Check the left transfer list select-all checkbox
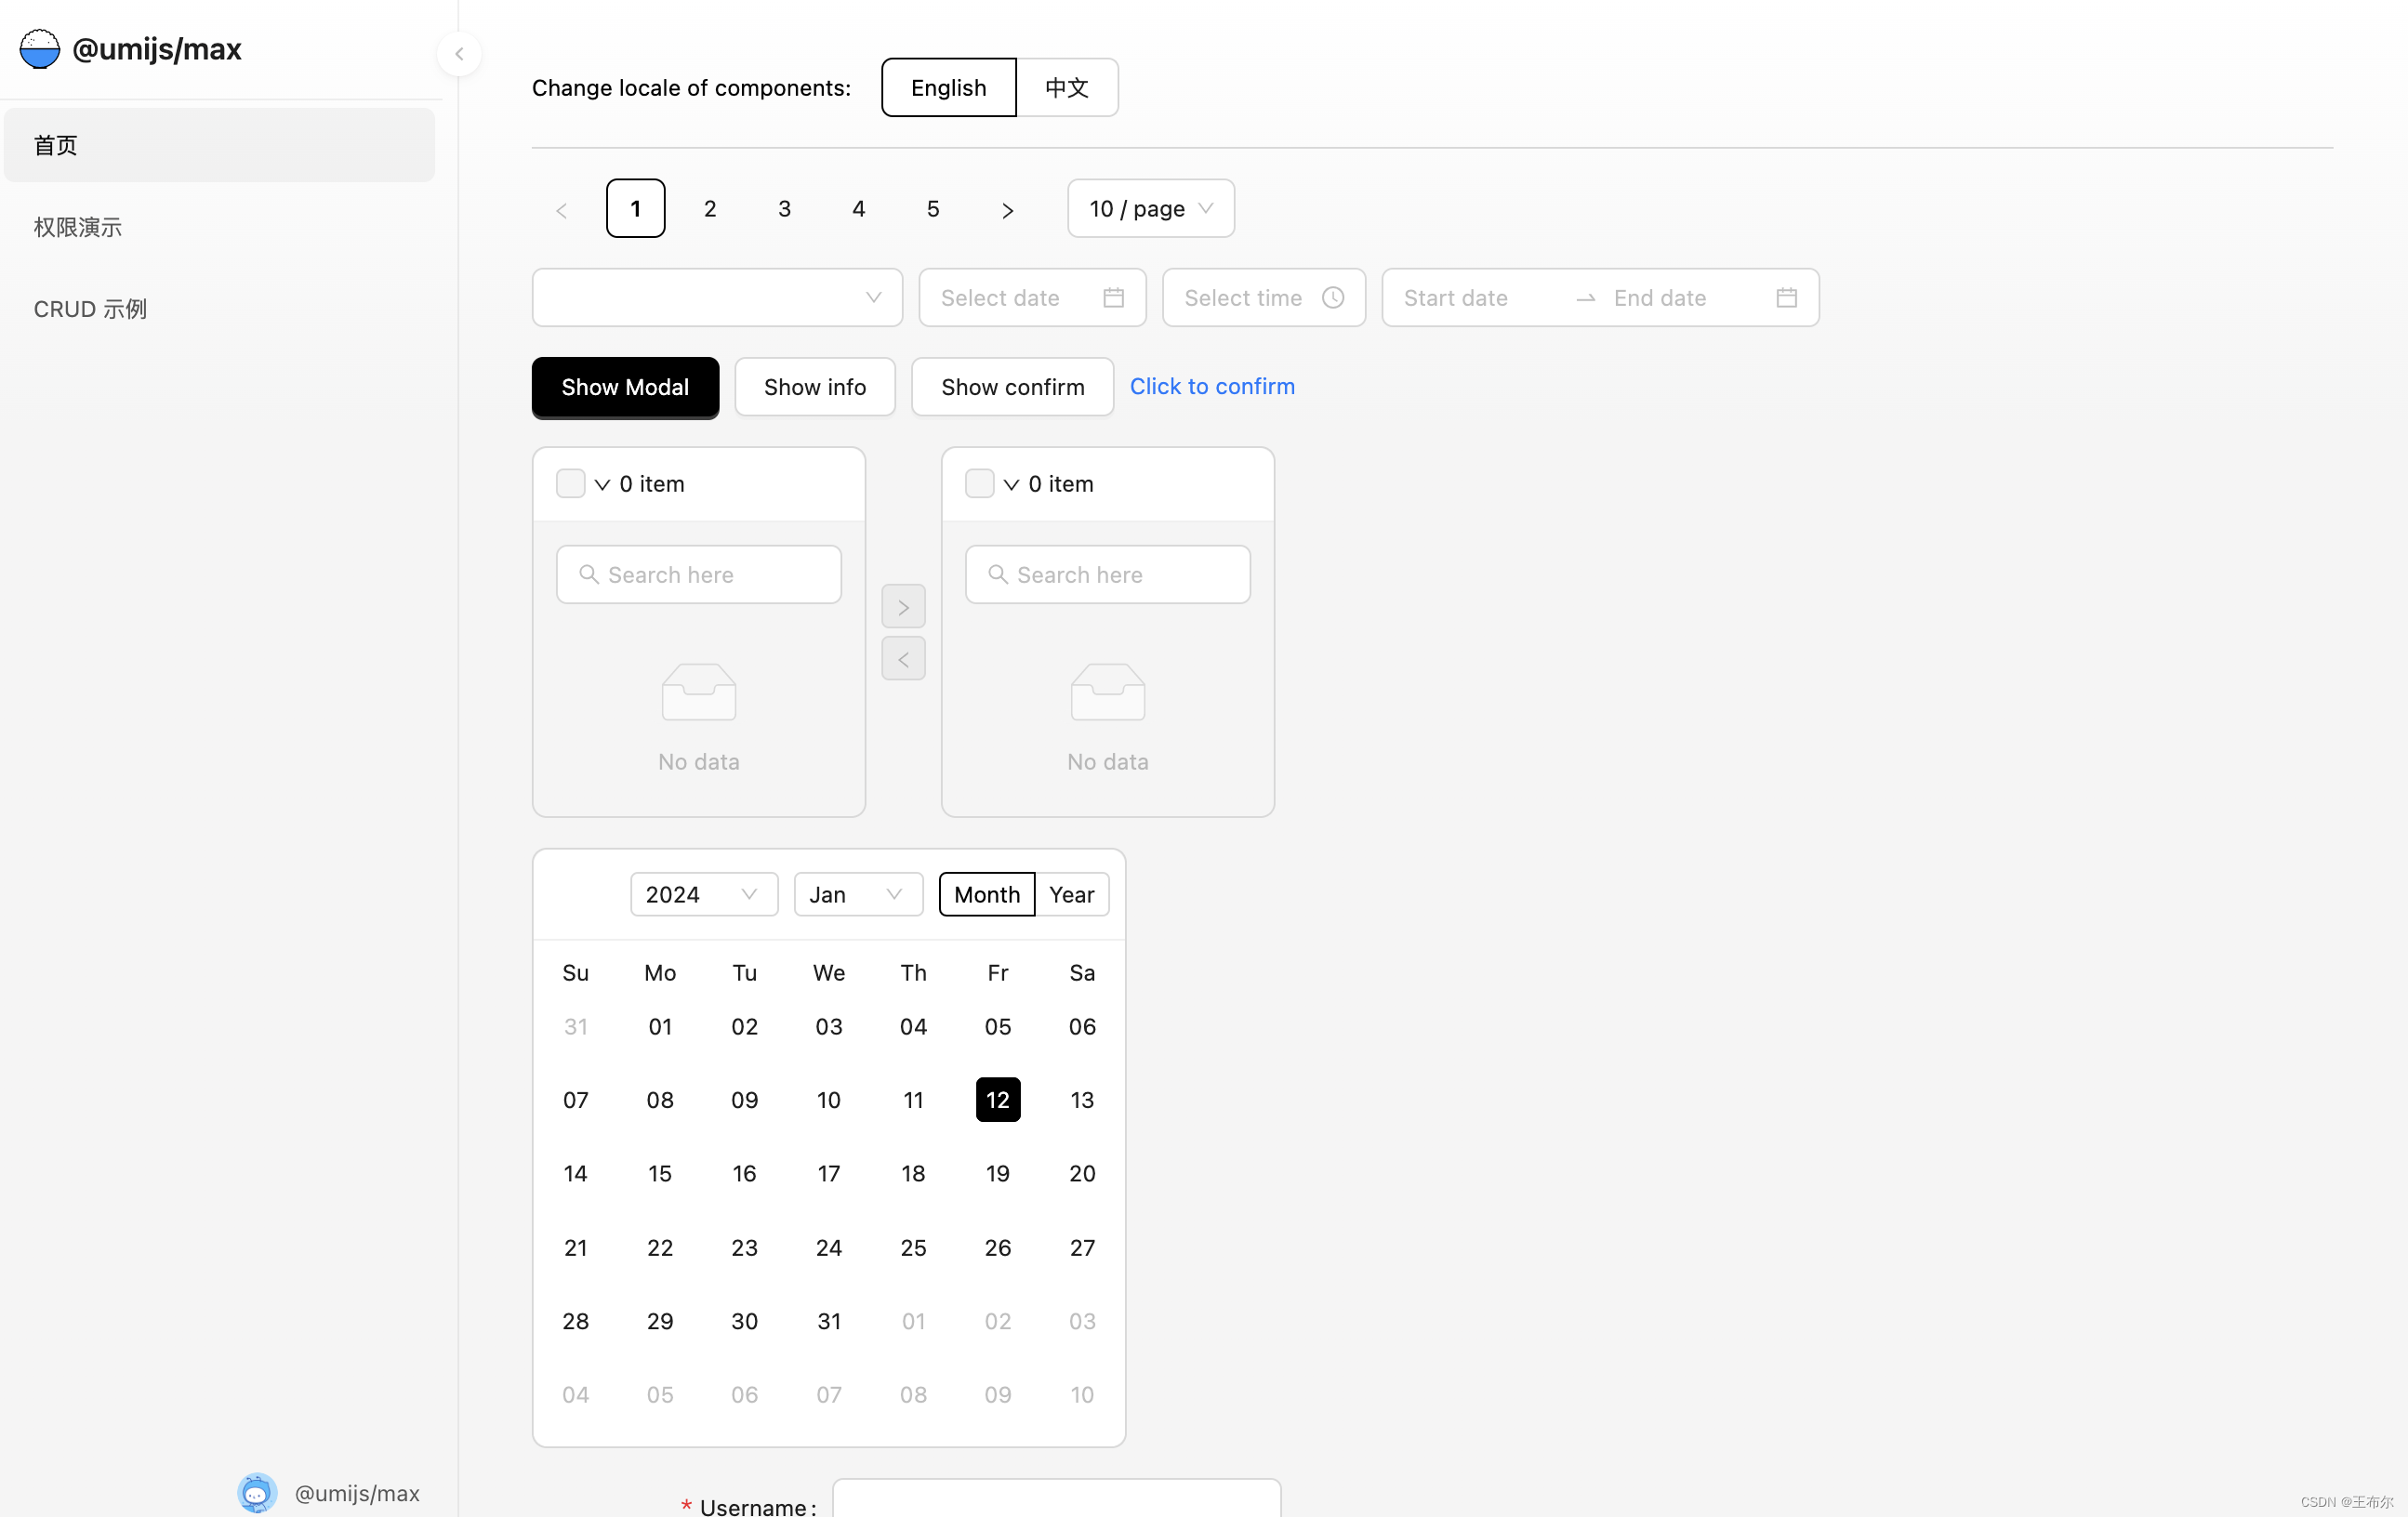 (x=570, y=484)
